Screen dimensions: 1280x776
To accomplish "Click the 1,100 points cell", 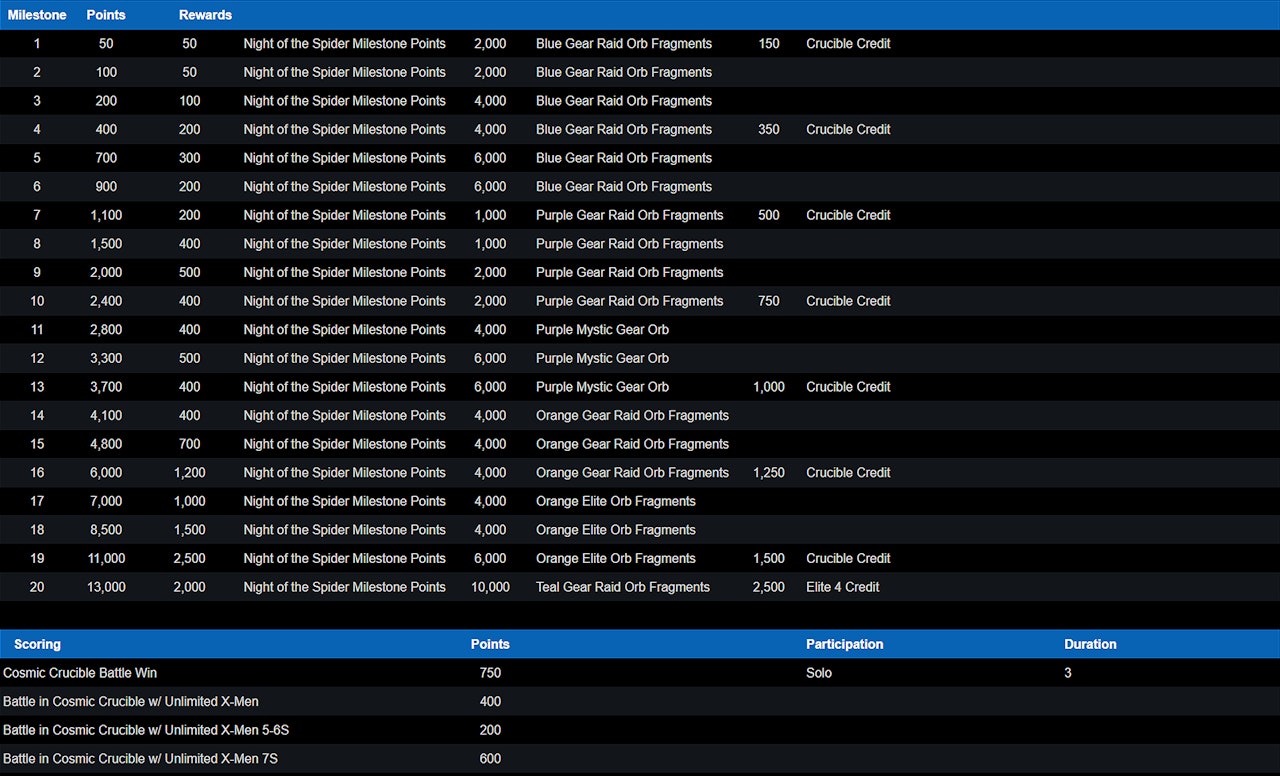I will [106, 215].
